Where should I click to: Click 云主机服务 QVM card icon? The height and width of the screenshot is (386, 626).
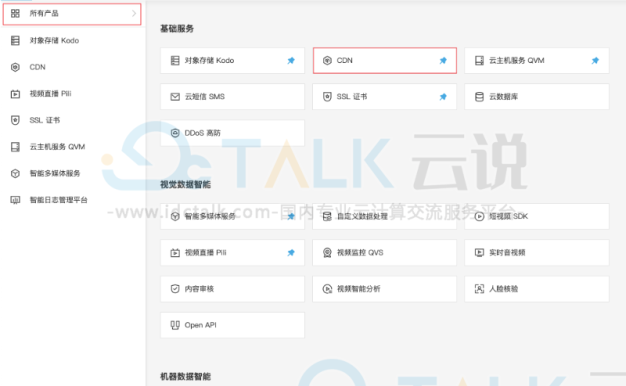(479, 61)
